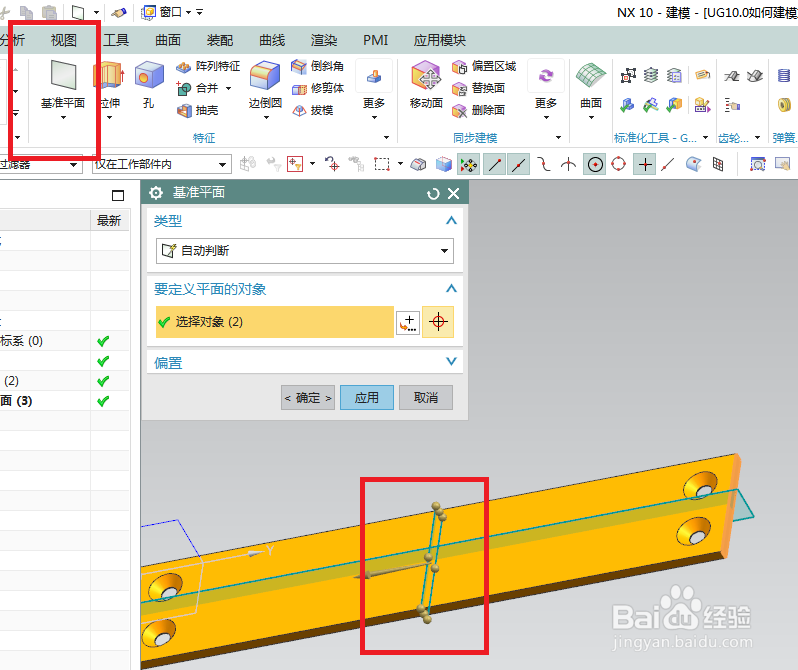Choose the Draft (拔模) tool
This screenshot has height=670, width=798.
pos(312,110)
